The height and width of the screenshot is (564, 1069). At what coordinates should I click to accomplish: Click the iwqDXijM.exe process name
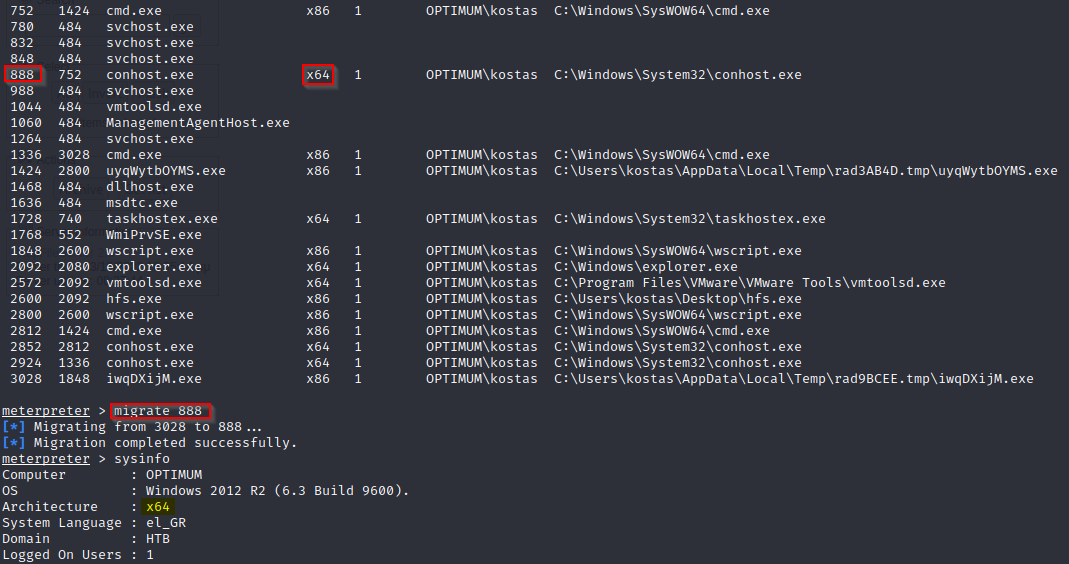[154, 379]
